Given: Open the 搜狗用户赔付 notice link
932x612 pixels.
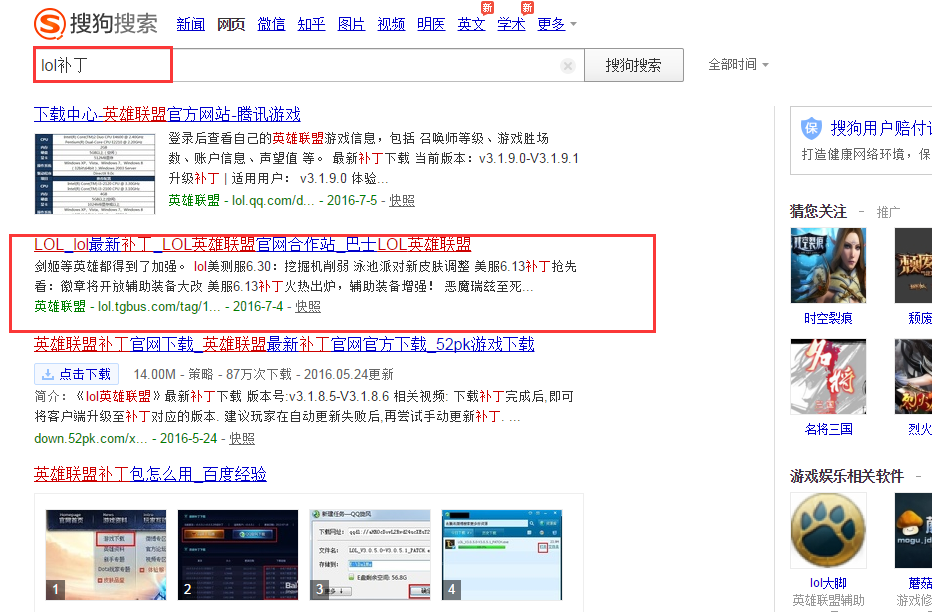Looking at the screenshot, I should pyautogui.click(x=881, y=128).
